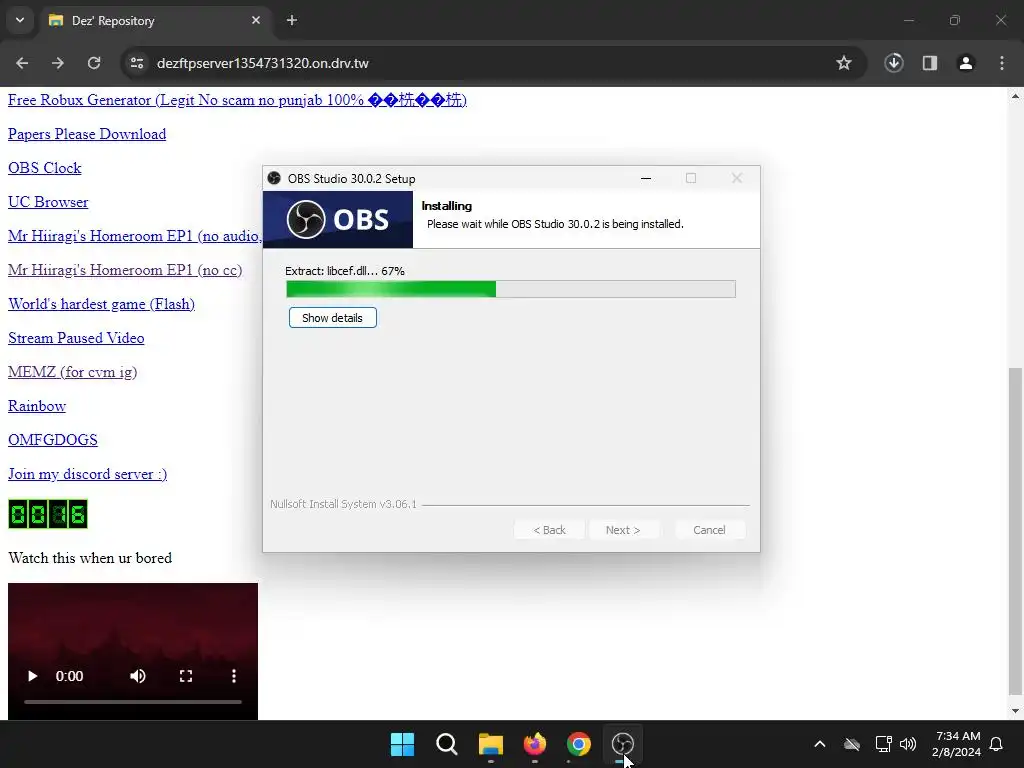Screen dimensions: 1024x768
Task: Open Firefox from the taskbar
Action: click(535, 744)
